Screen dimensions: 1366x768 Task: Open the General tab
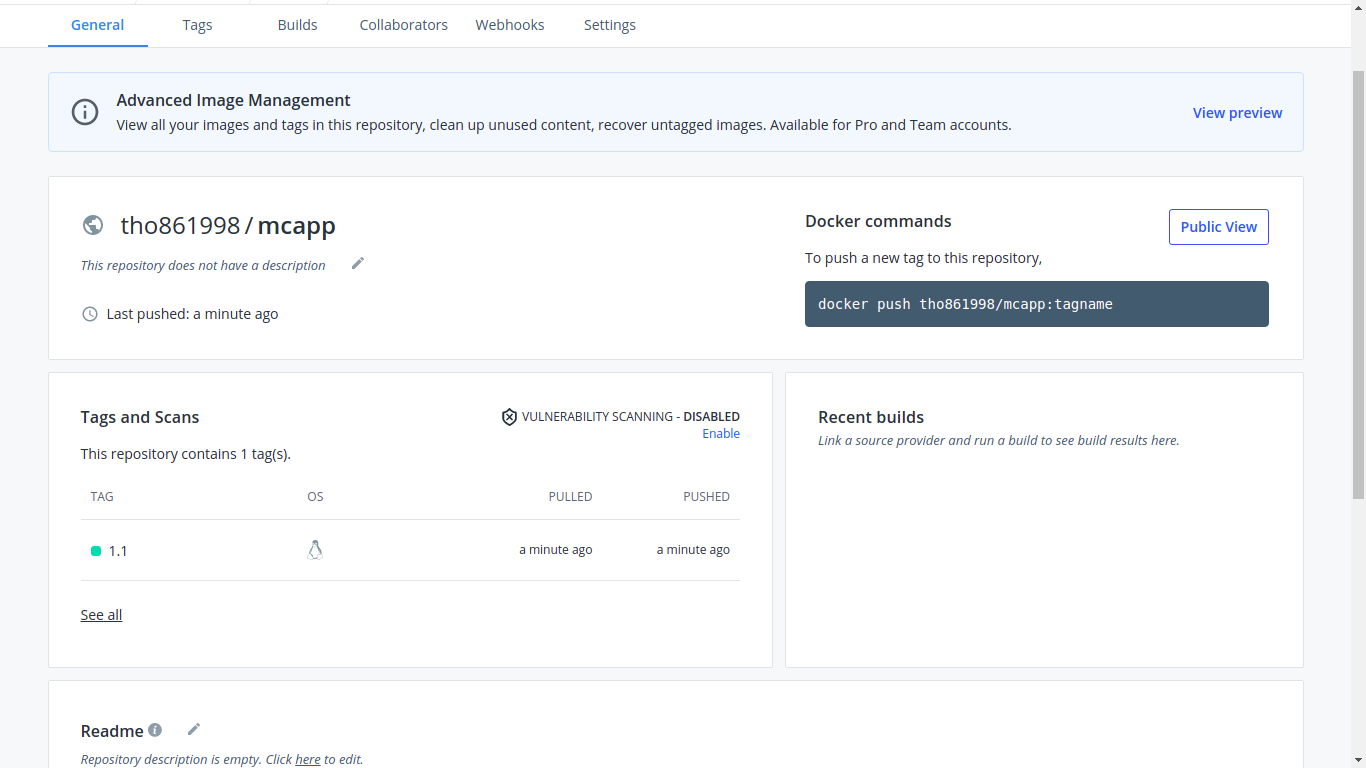[97, 25]
